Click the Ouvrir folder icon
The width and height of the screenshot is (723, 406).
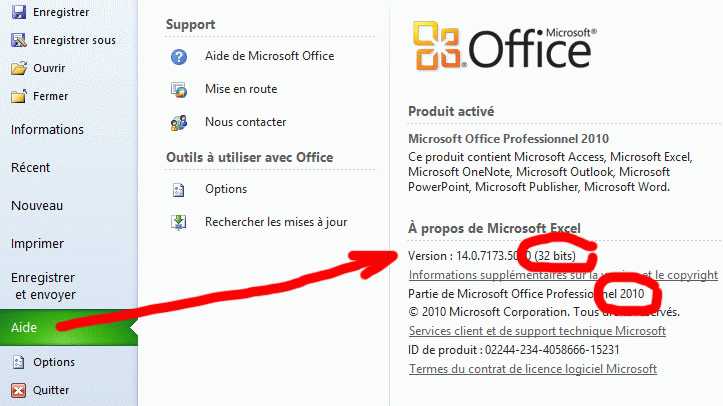(x=17, y=68)
